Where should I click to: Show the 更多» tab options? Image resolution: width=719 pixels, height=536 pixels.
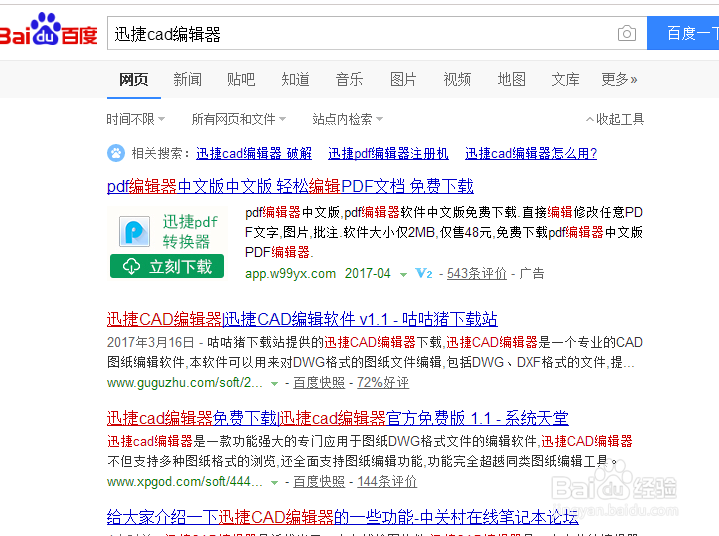point(619,80)
